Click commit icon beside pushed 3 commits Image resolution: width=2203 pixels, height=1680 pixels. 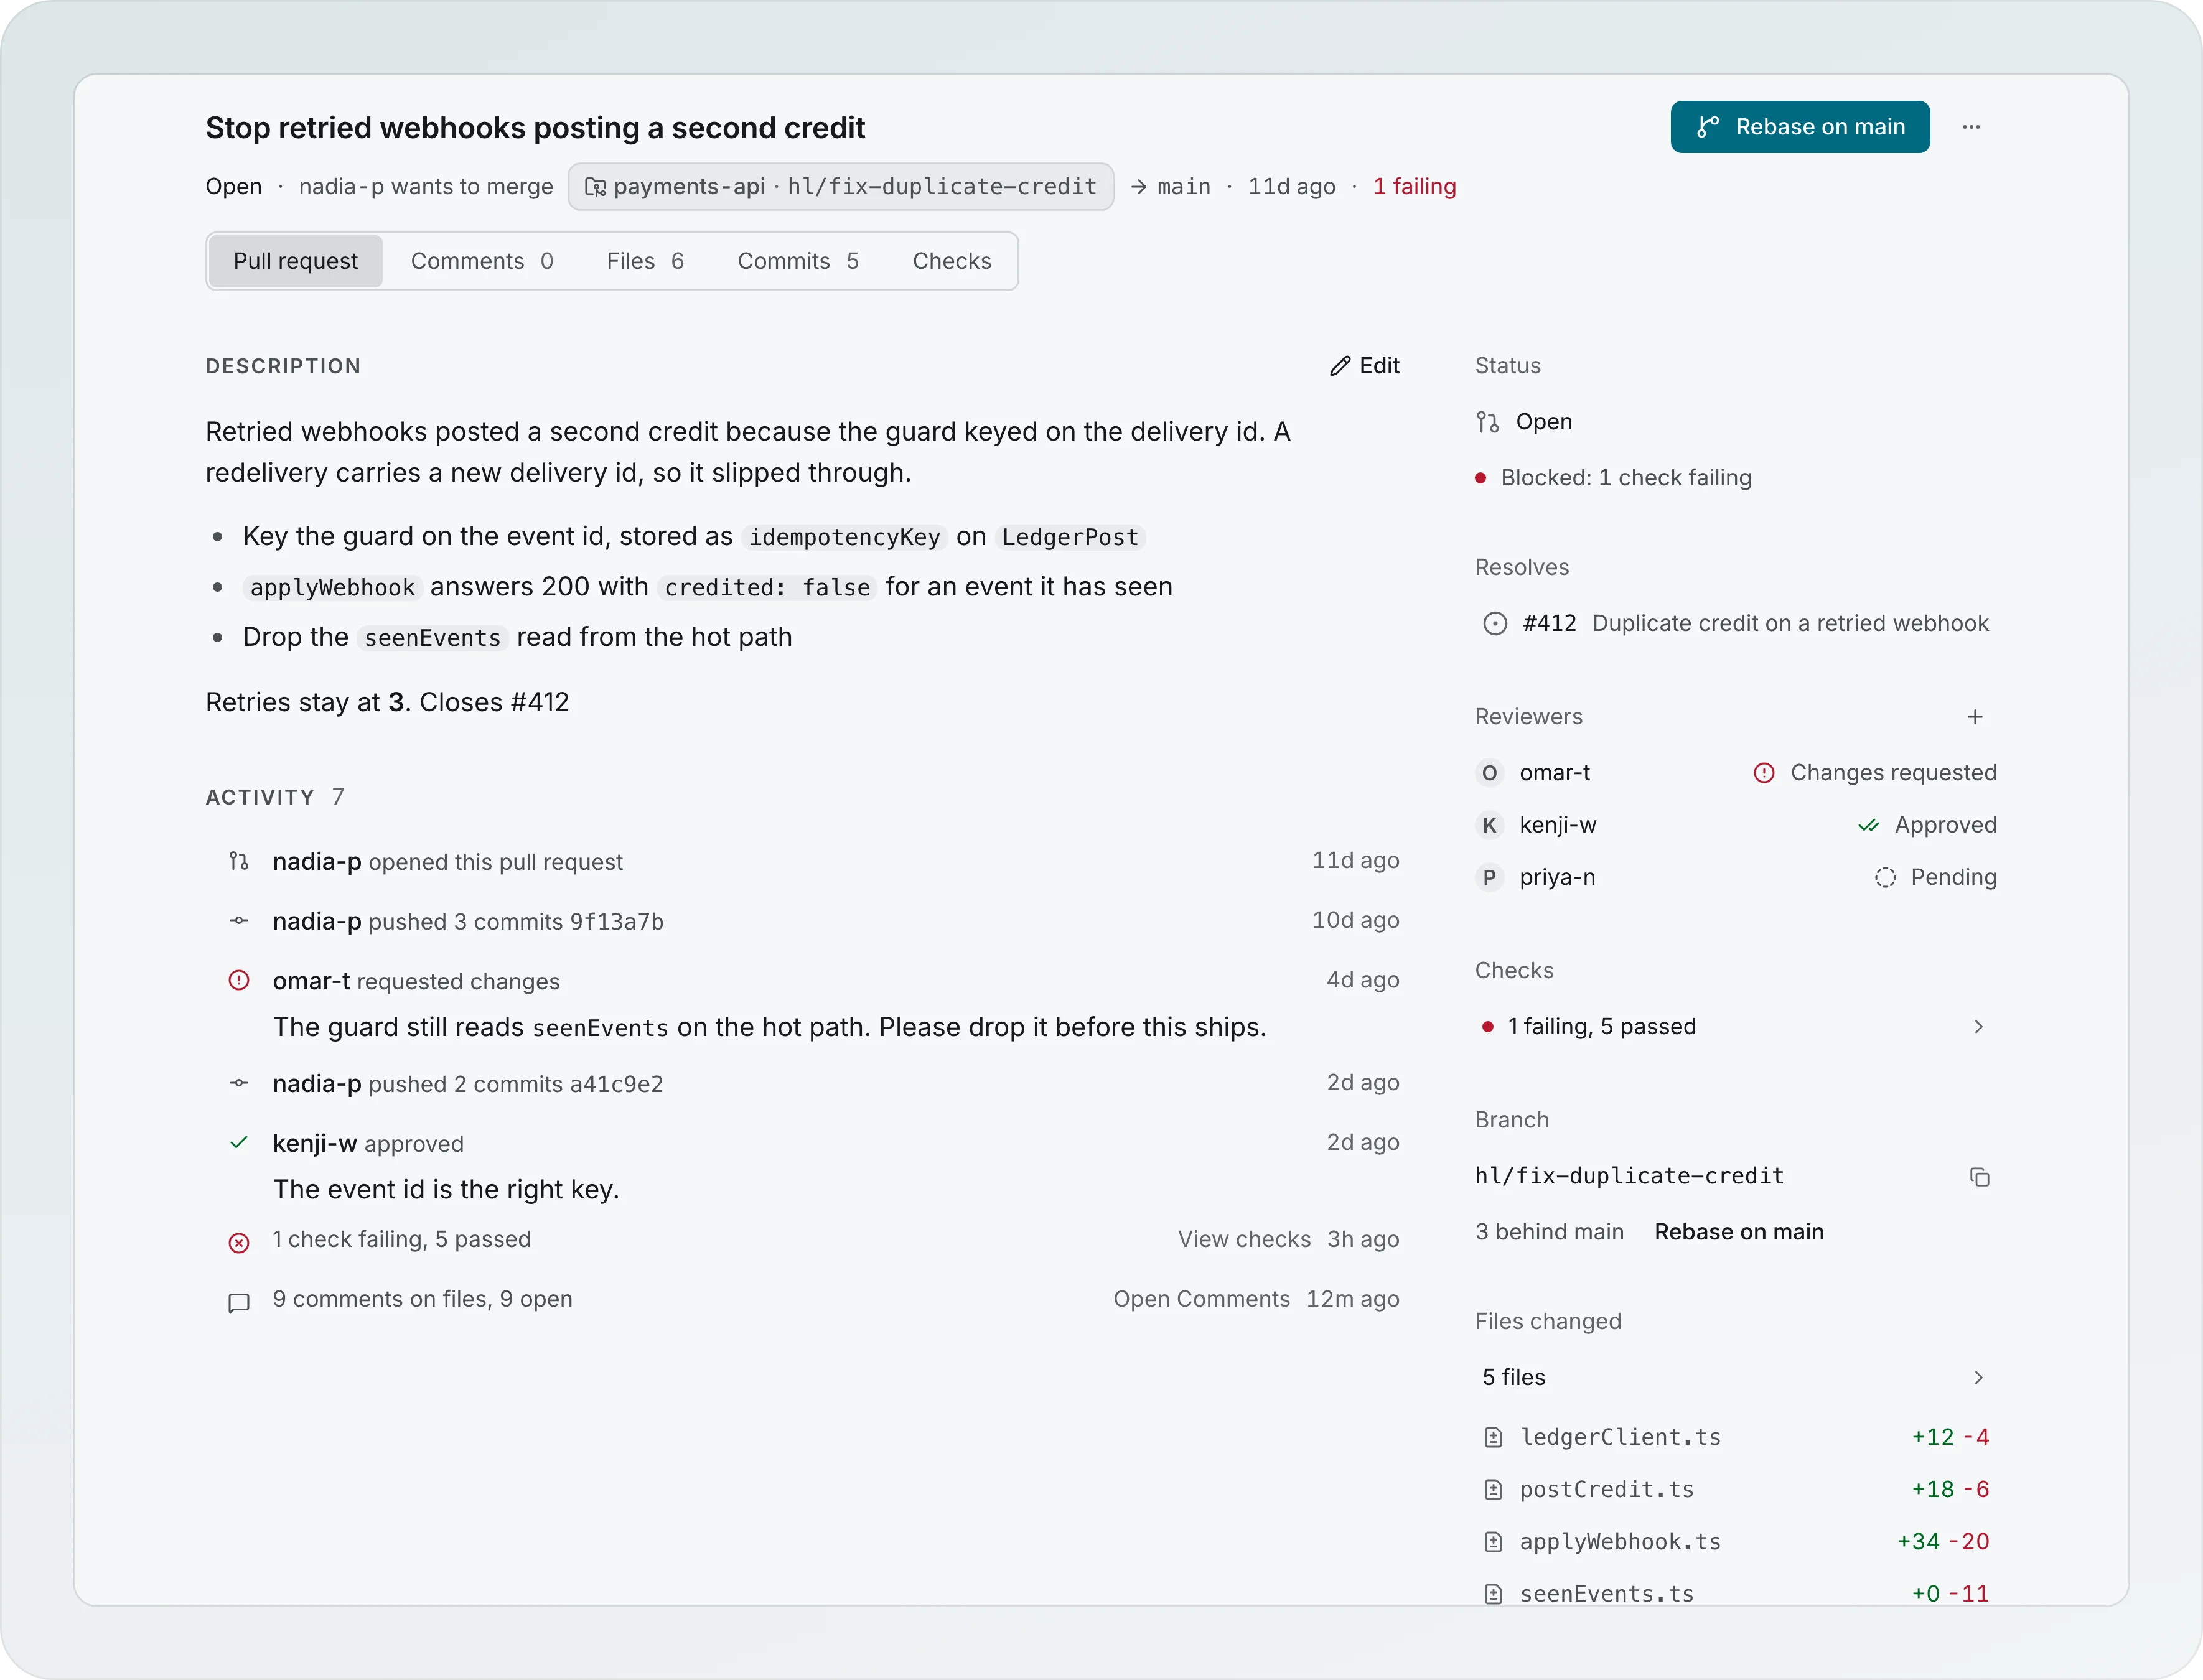coord(238,921)
